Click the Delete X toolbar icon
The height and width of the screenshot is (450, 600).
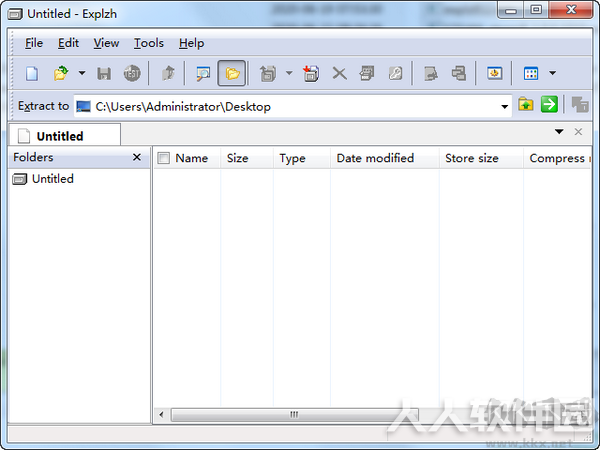(x=339, y=73)
